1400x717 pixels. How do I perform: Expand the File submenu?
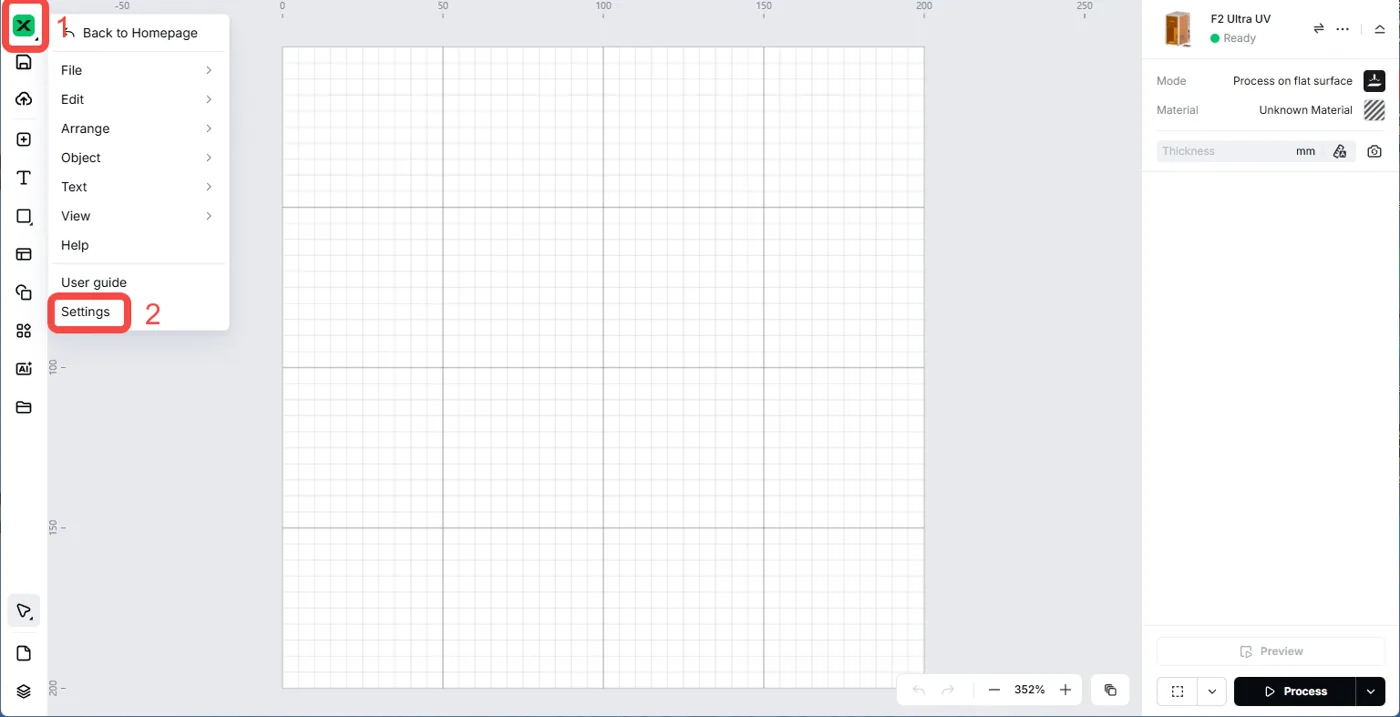138,70
